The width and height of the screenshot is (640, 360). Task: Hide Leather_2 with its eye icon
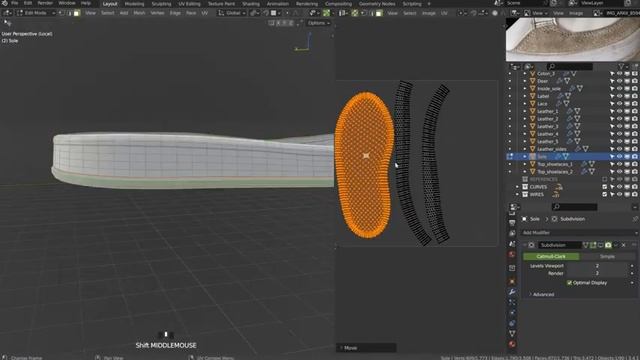click(x=620, y=119)
